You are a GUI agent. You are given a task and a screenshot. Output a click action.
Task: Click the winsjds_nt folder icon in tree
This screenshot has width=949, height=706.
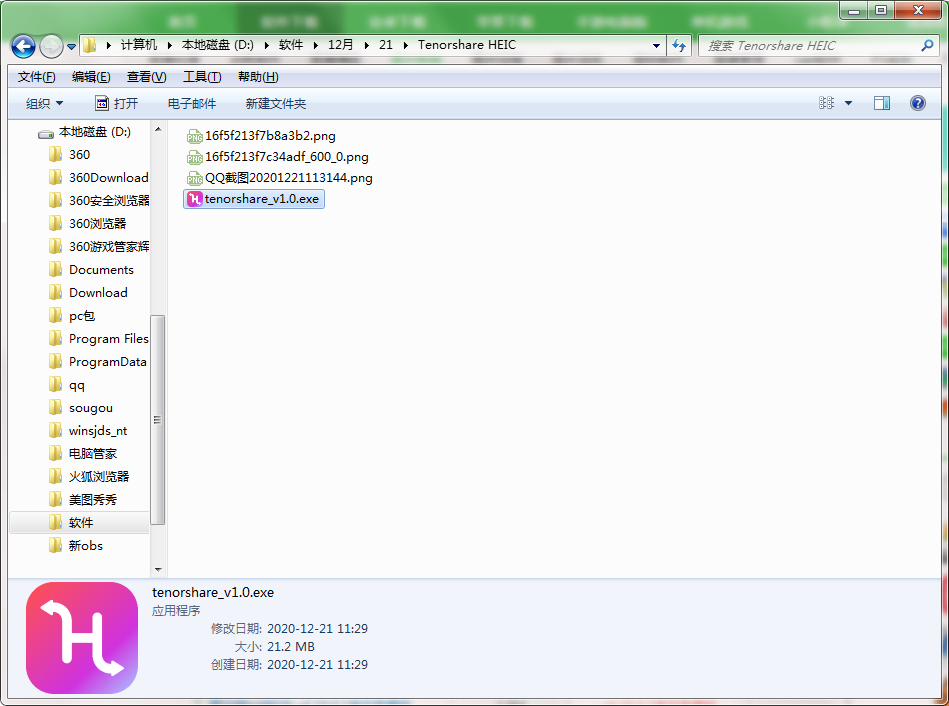55,430
